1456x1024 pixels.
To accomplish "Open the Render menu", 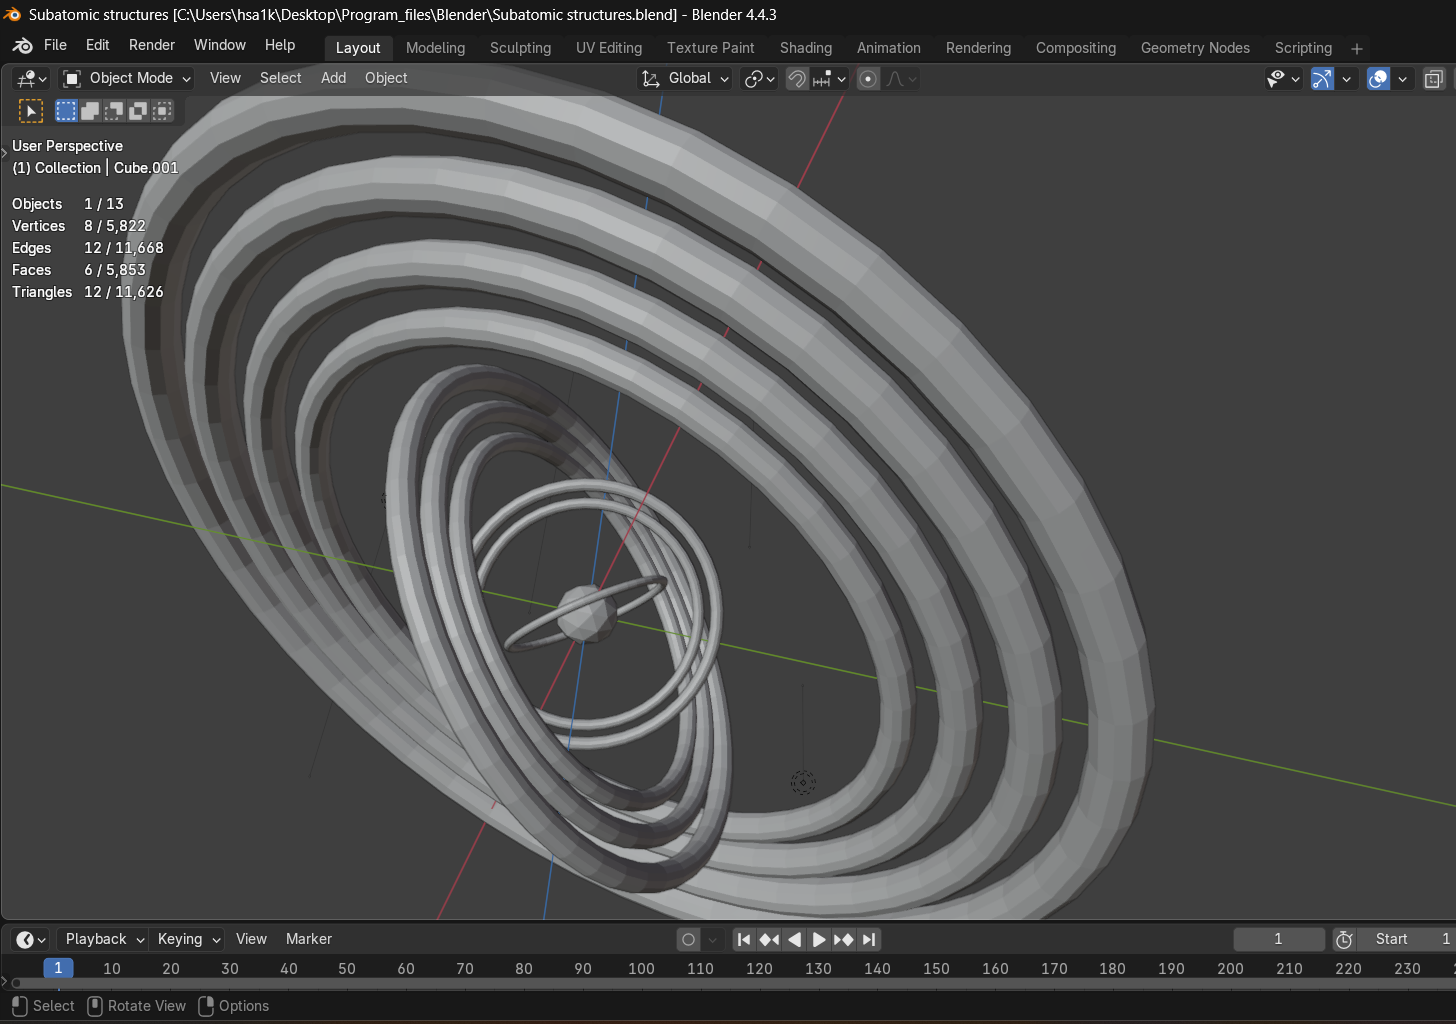I will [x=151, y=45].
